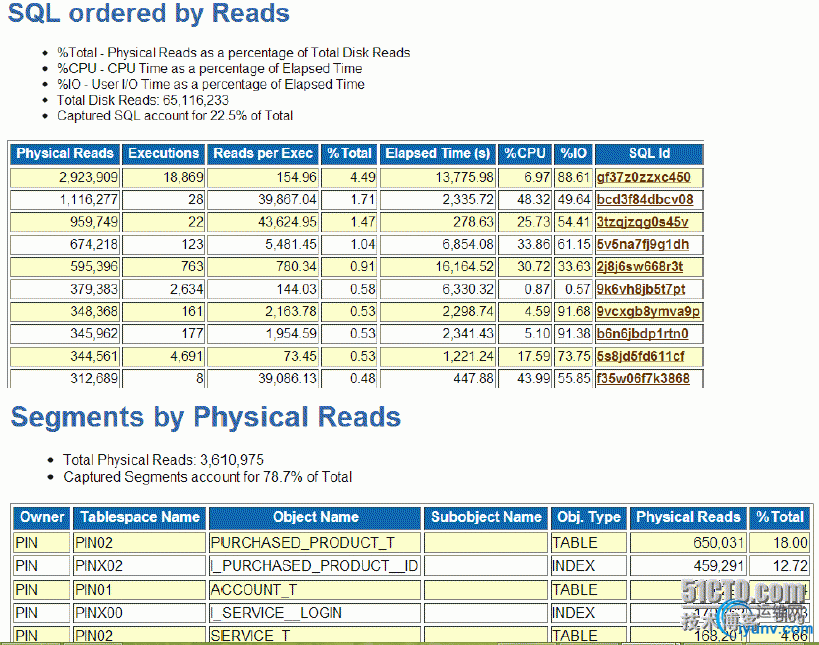The image size is (819, 645).
Task: Click the %IO column header
Action: click(x=573, y=154)
